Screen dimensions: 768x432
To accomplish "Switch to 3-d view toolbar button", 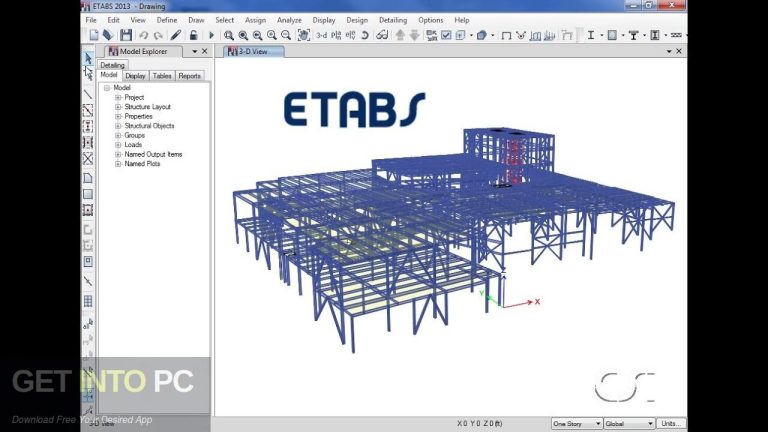I will (x=322, y=35).
